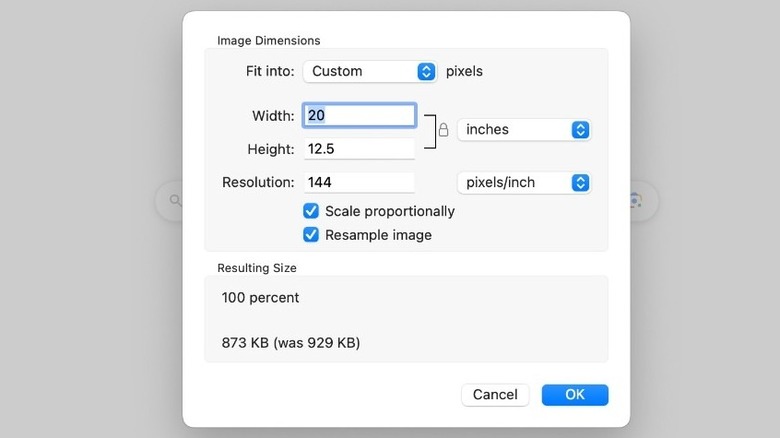Open the inches unit dropdown
Viewport: 780px width, 438px height.
coord(523,130)
